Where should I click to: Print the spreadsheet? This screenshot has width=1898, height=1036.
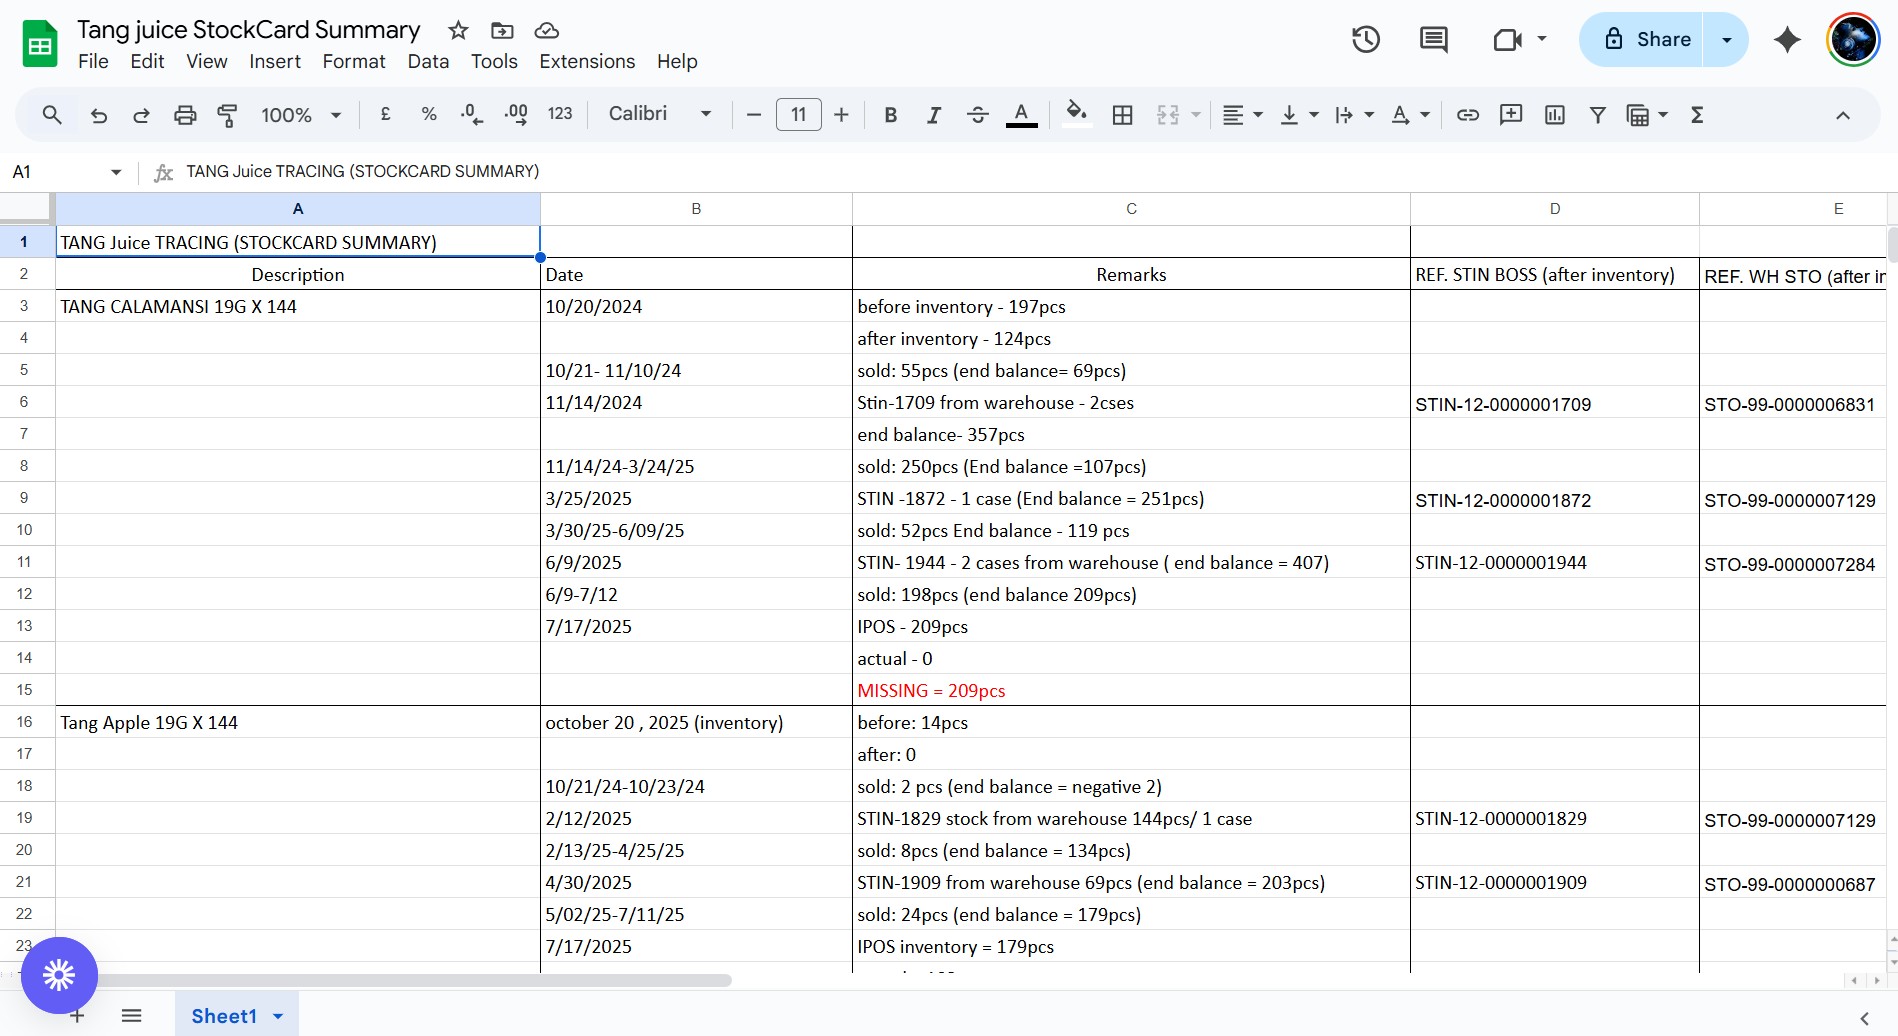click(185, 115)
